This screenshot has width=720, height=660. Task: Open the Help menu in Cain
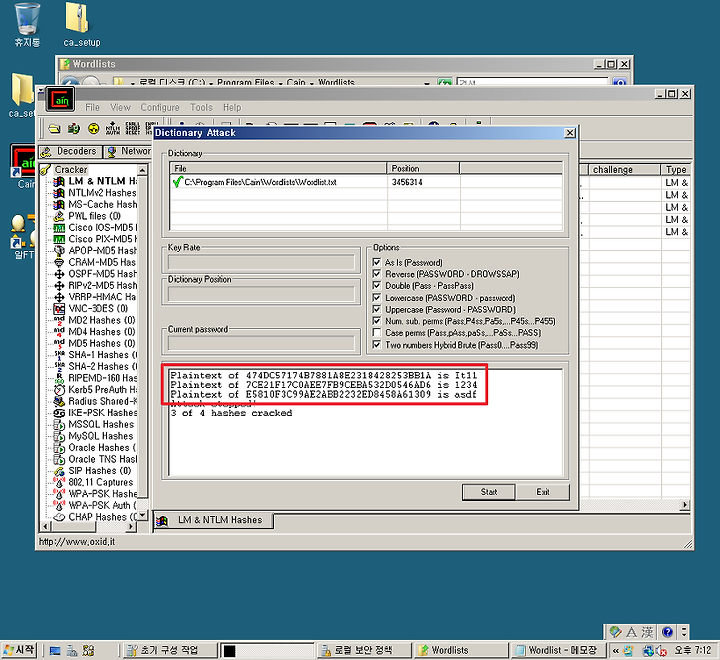tap(232, 107)
